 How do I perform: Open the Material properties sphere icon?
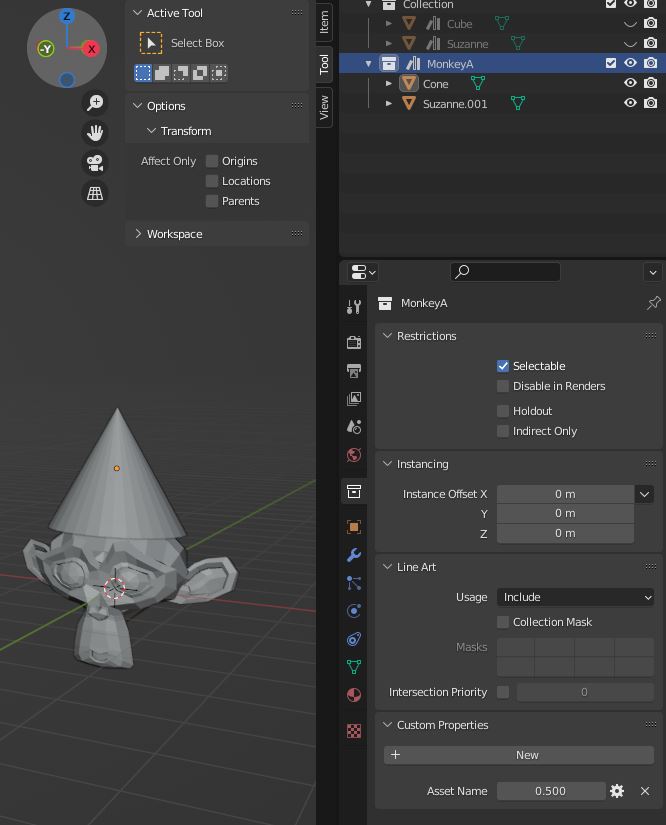354,695
